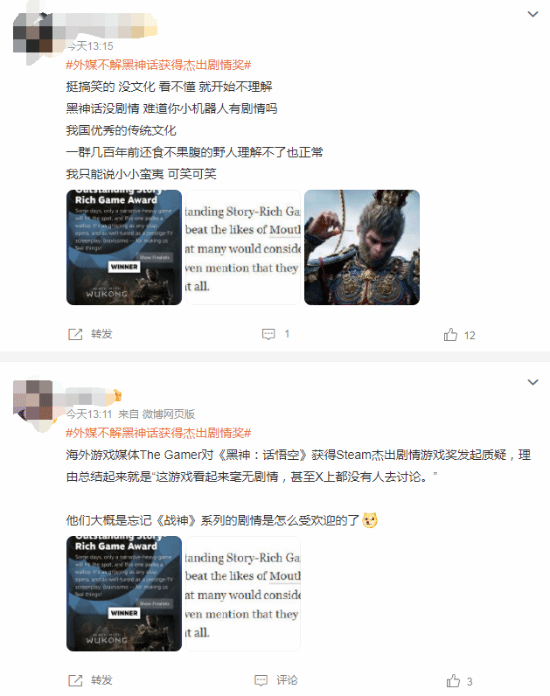Click the repost icon on the second post

[75, 680]
